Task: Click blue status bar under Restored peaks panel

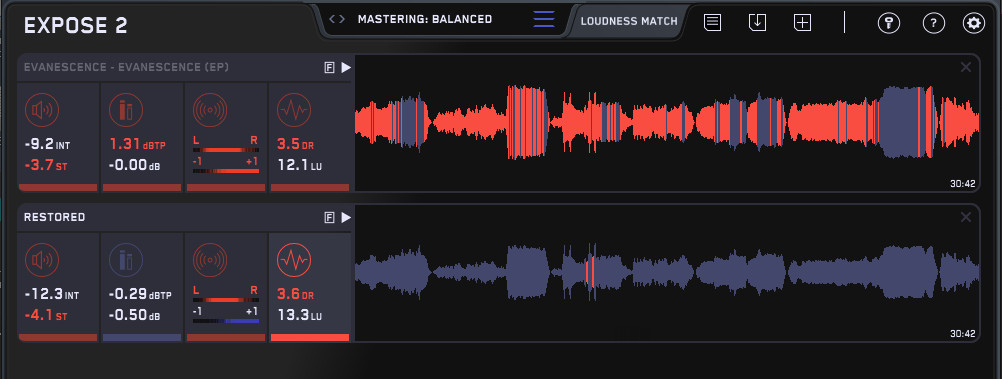Action: [142, 337]
